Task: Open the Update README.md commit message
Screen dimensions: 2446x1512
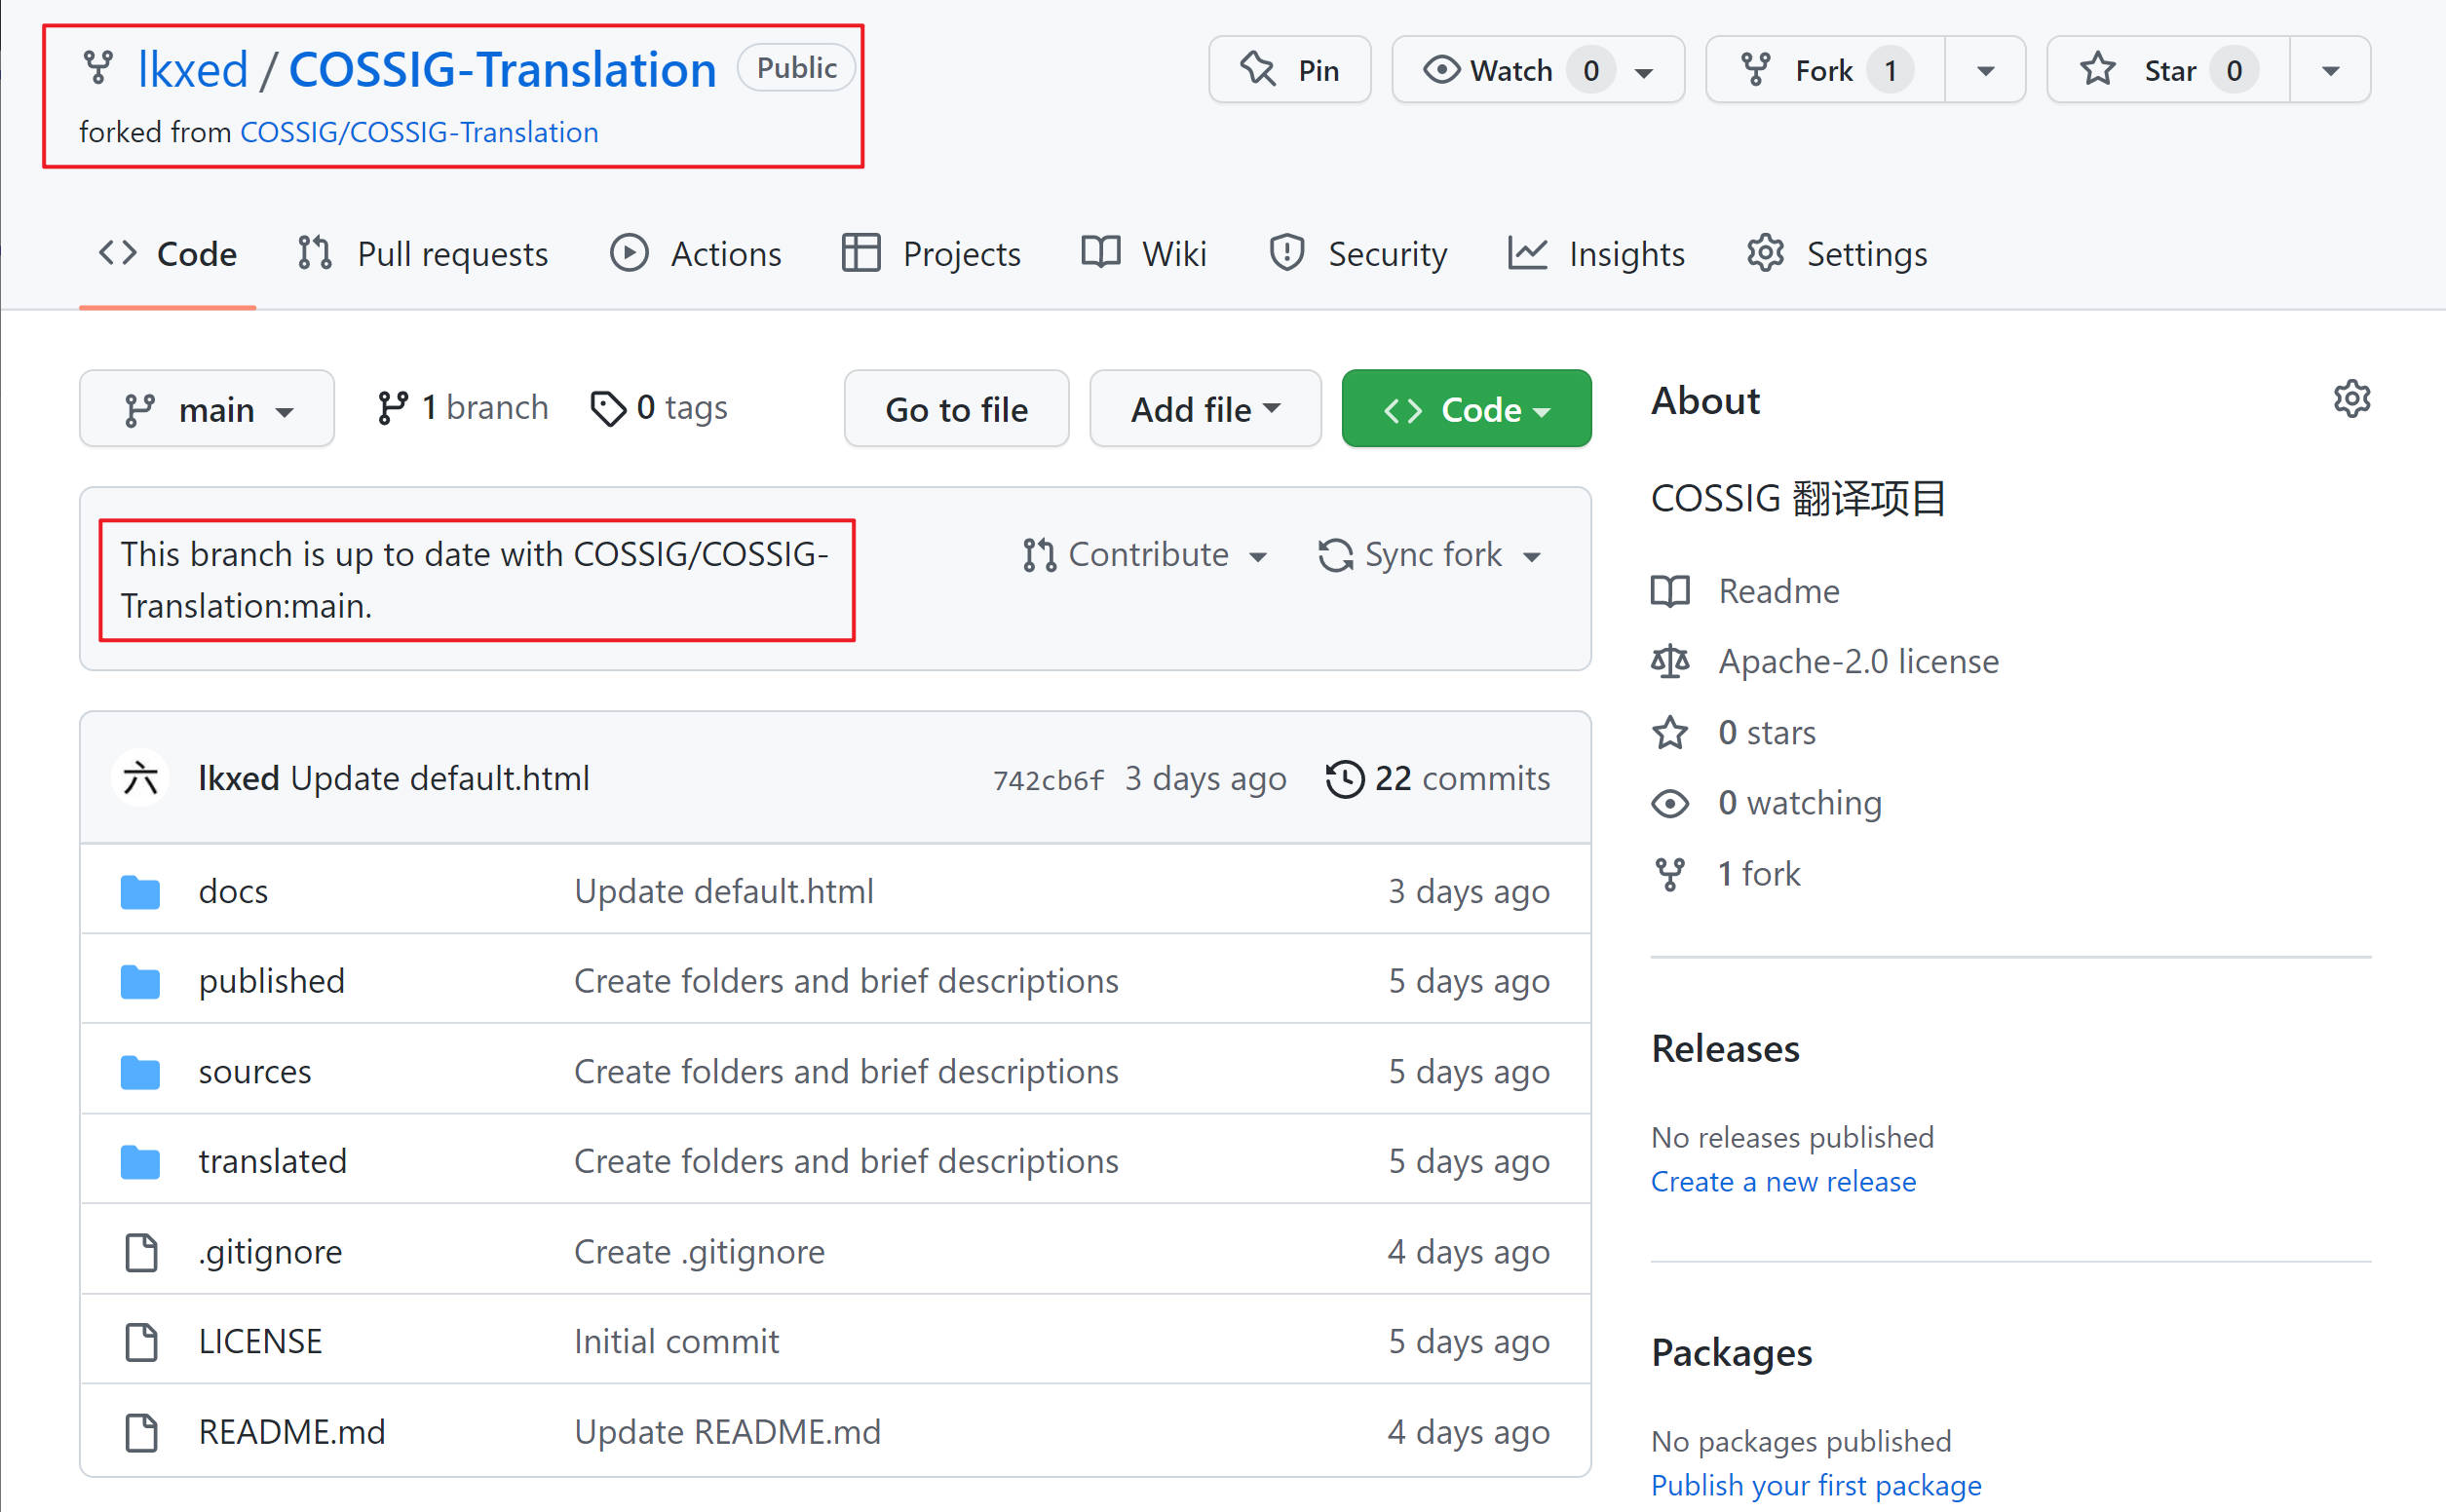Action: point(727,1432)
